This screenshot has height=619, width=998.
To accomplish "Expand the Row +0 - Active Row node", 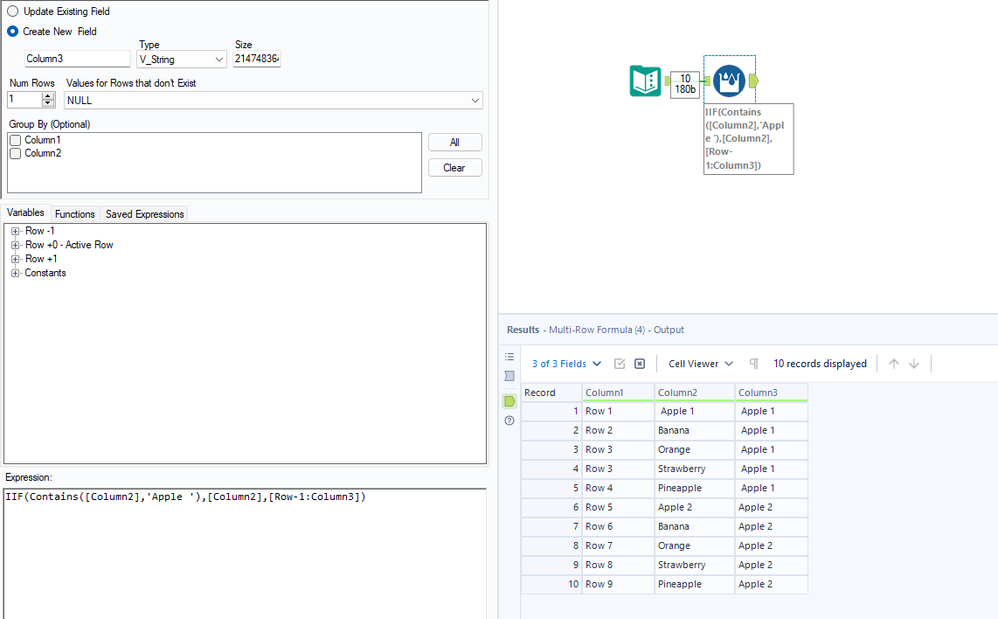I will point(15,245).
